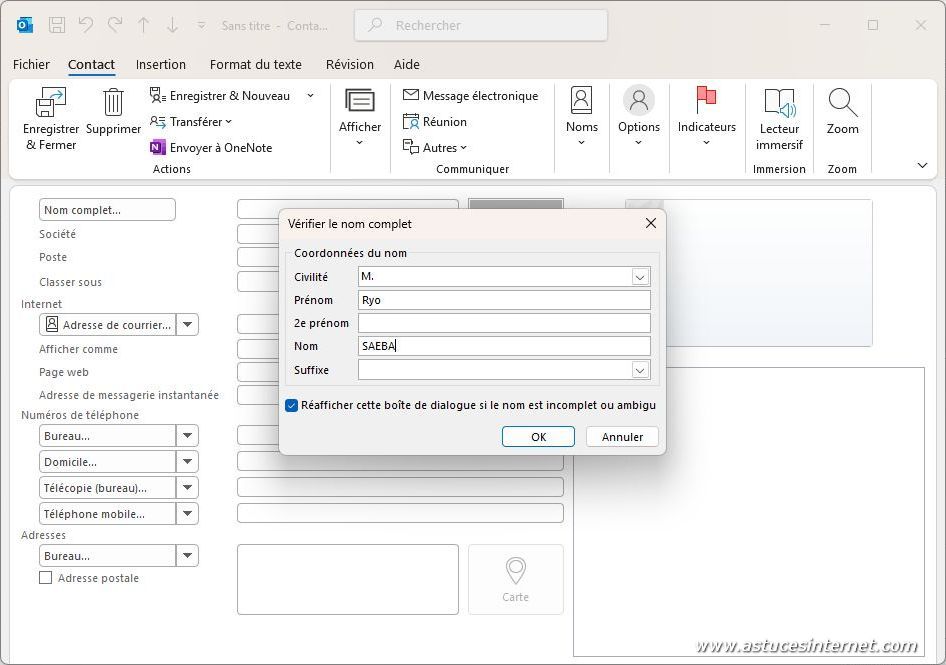This screenshot has height=665, width=946.
Task: Click the save icon in title bar
Action: pos(57,25)
